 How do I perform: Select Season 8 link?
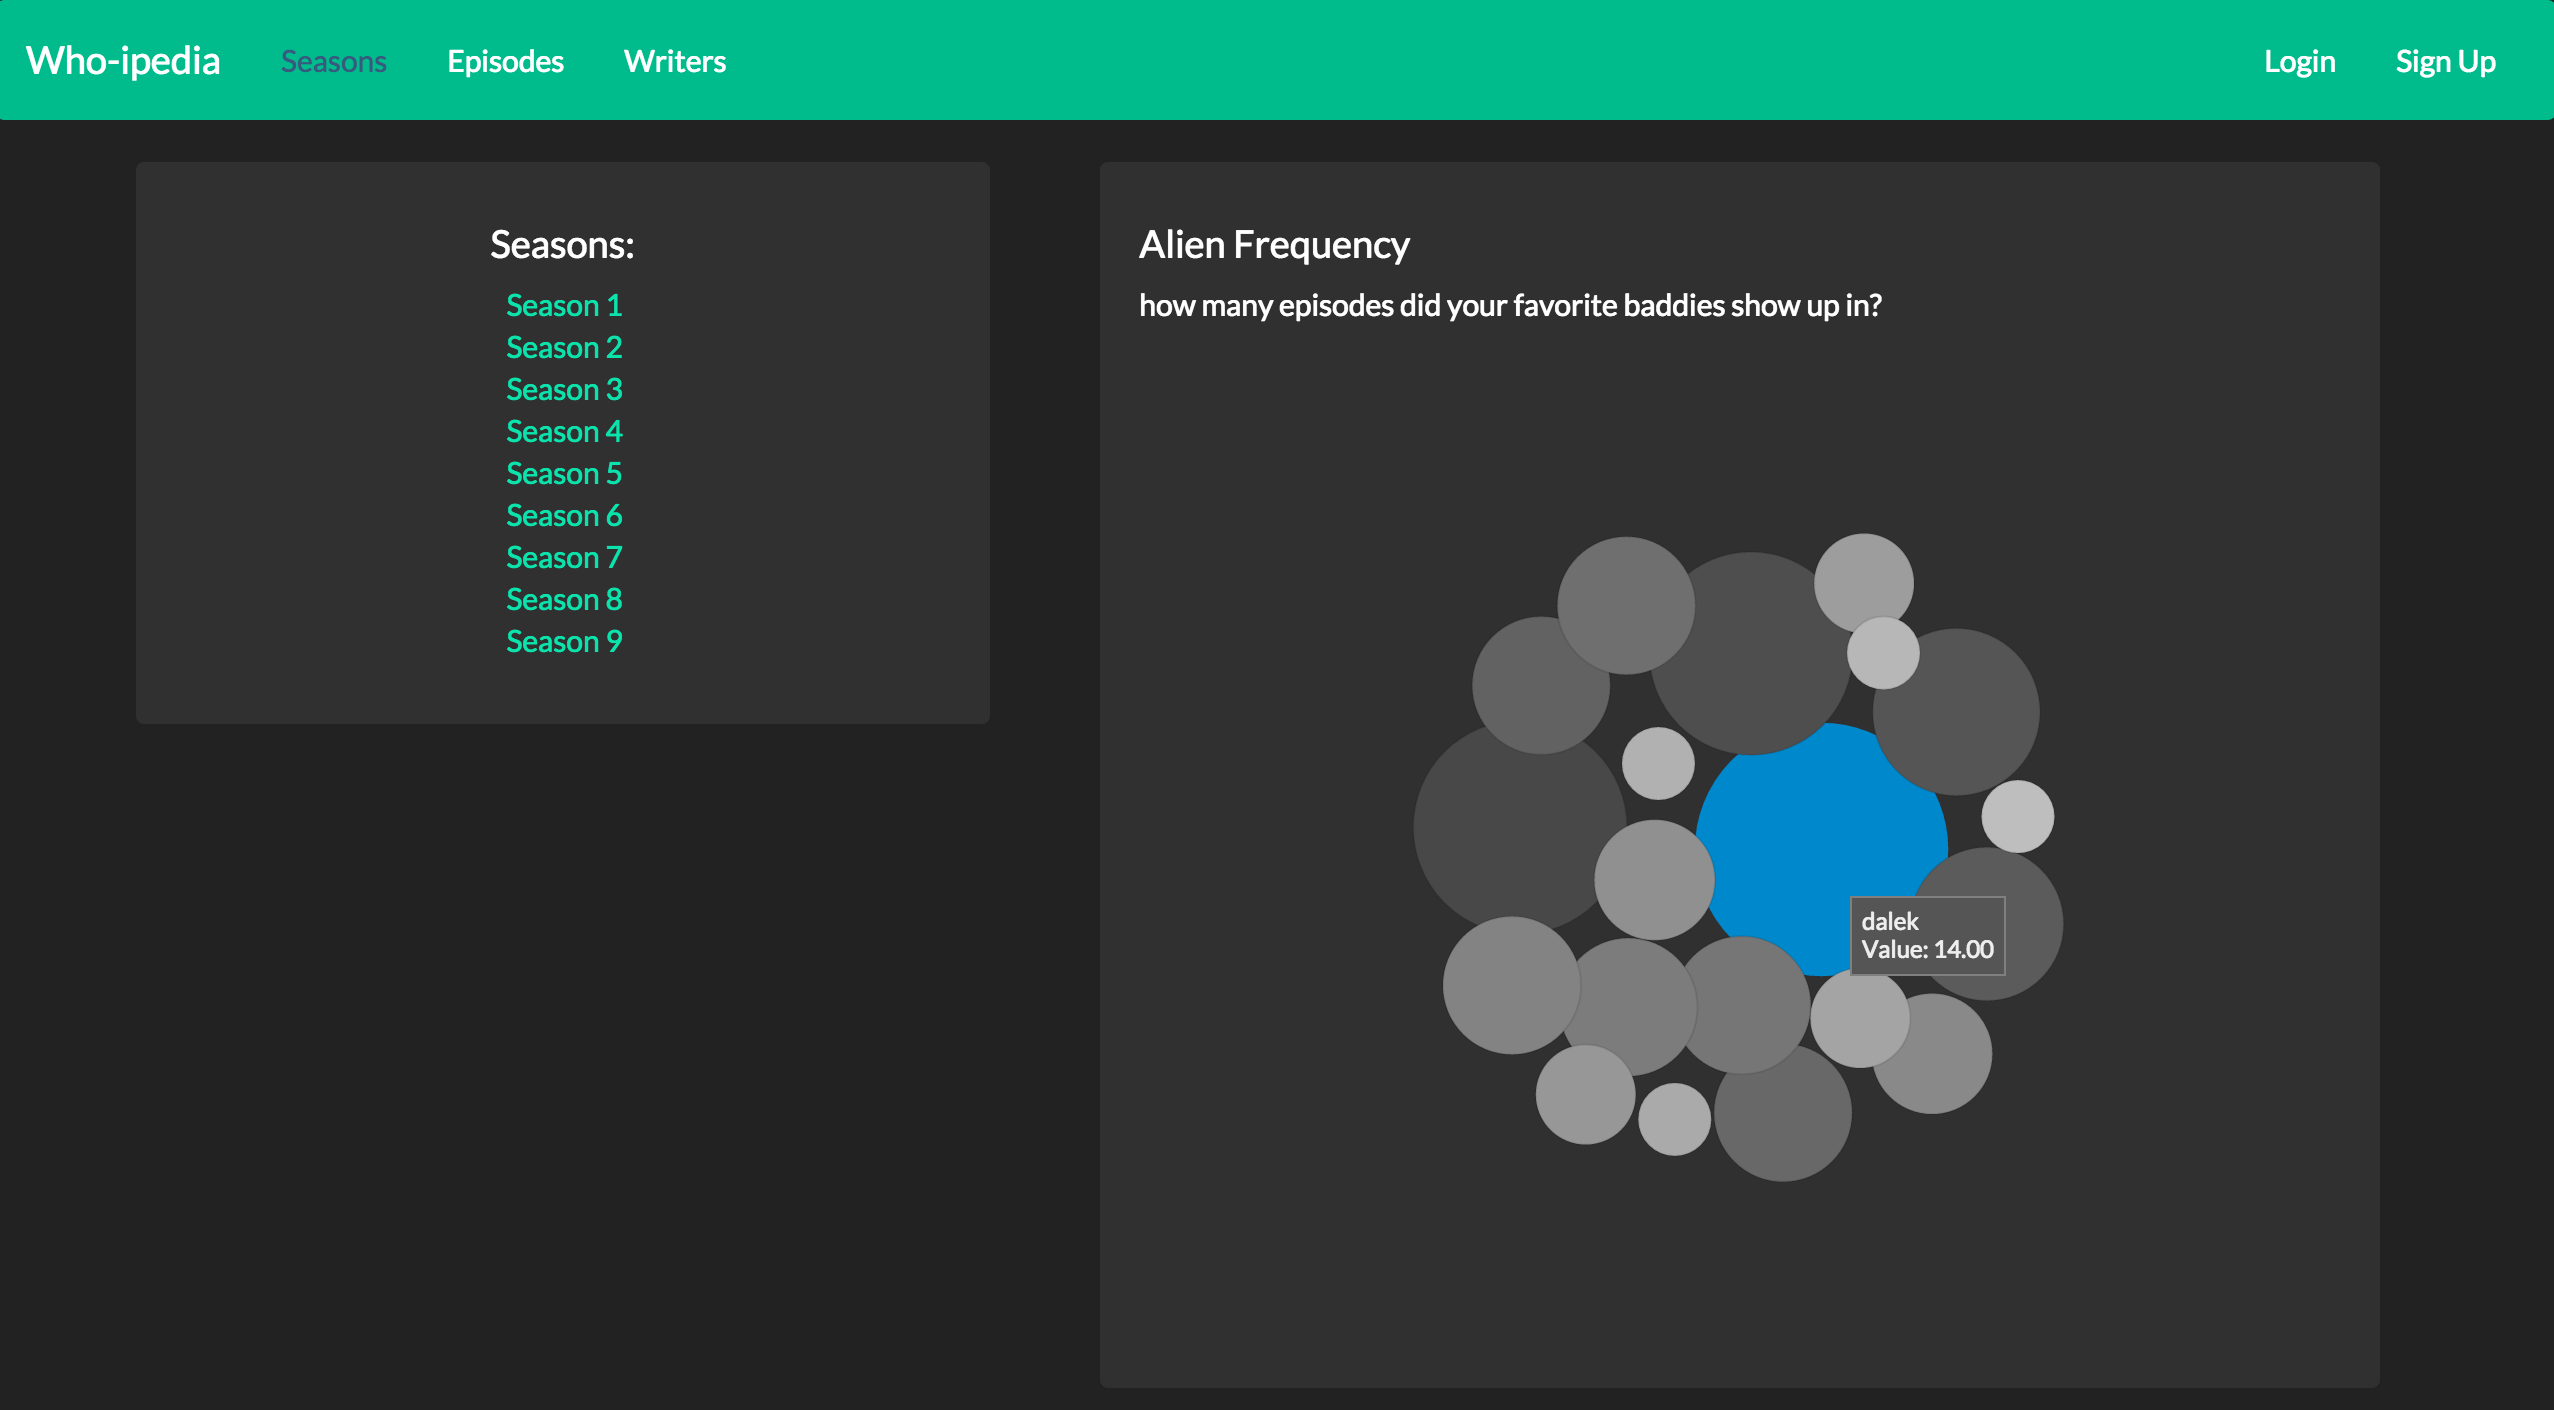pyautogui.click(x=564, y=599)
